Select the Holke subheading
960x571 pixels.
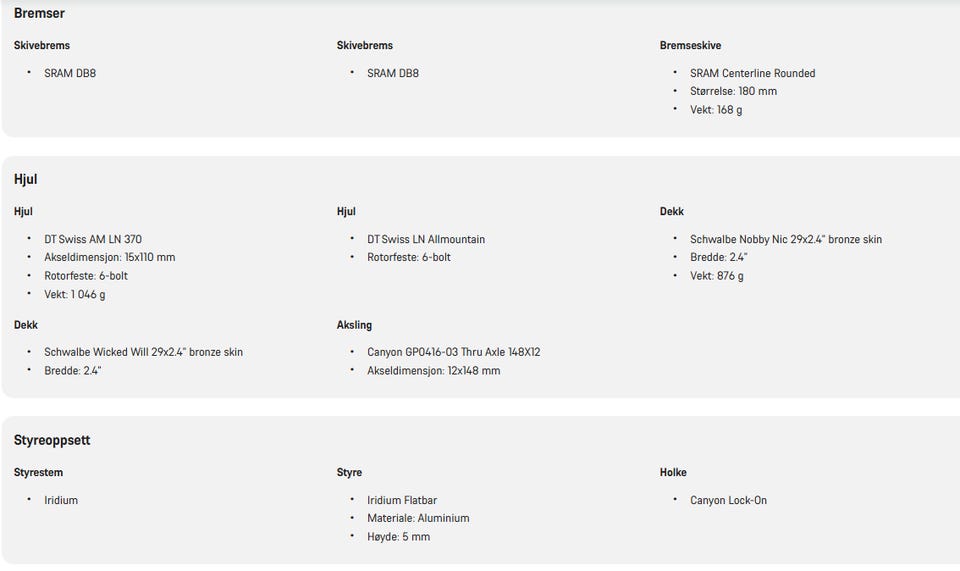673,472
